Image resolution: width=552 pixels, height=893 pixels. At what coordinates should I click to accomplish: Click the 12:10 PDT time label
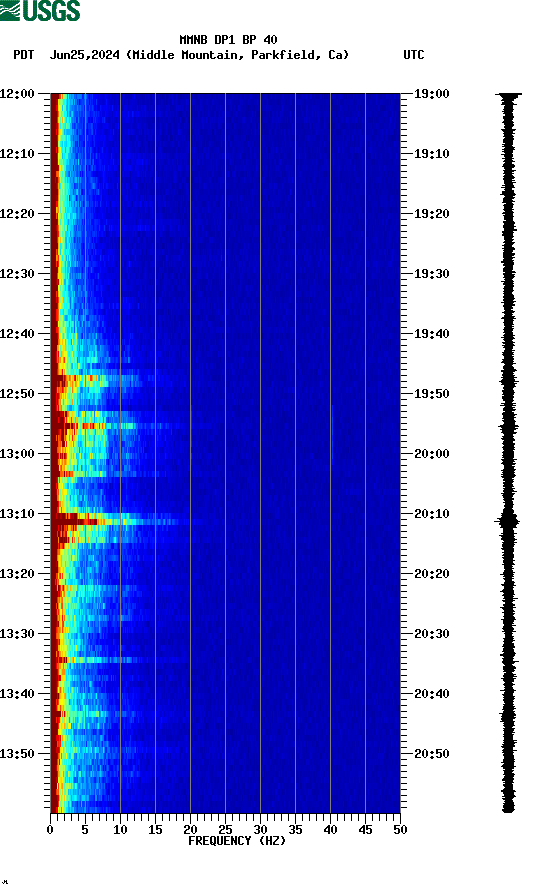tap(17, 154)
